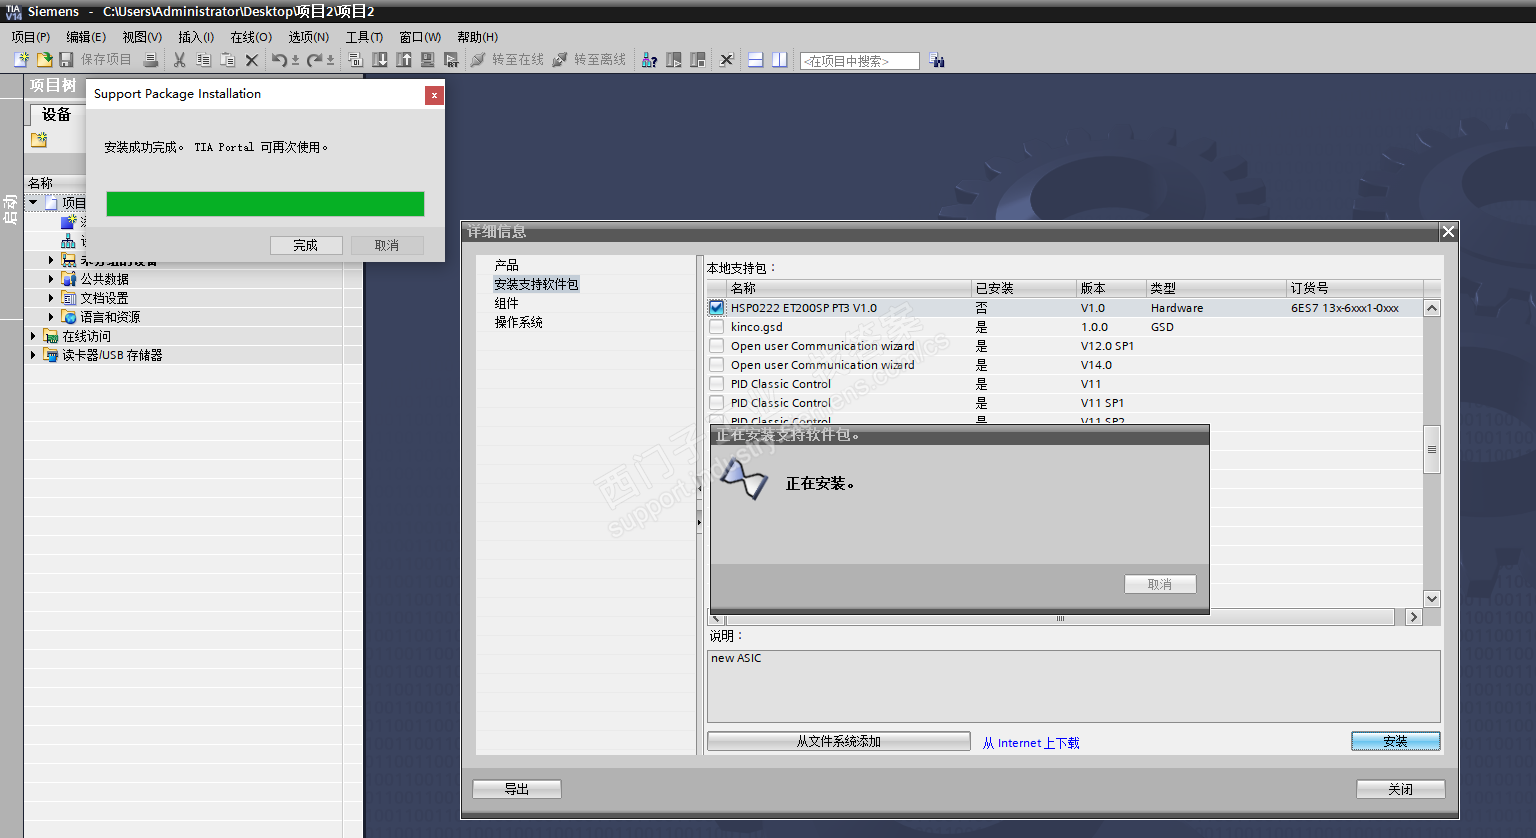Check the PID Classic Control V11 SP1 checkbox
1536x838 pixels.
(716, 403)
